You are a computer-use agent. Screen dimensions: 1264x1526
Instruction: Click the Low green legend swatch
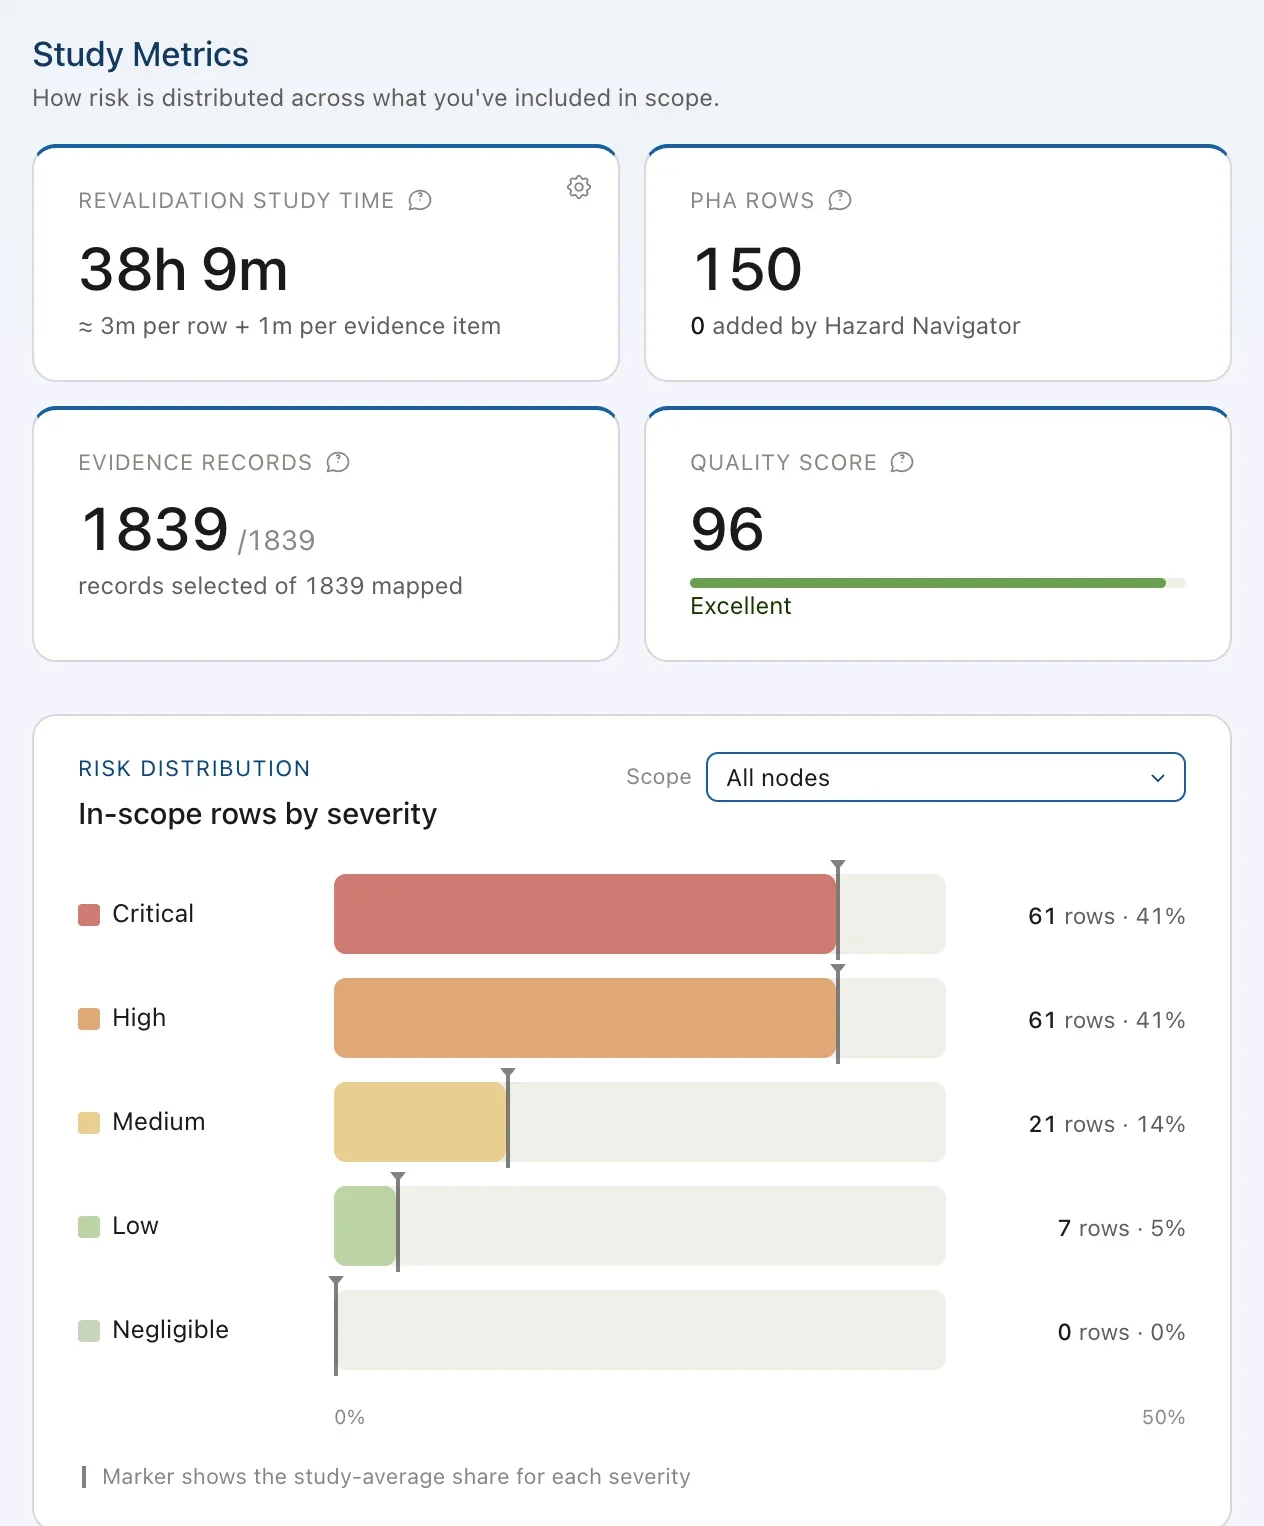point(89,1227)
